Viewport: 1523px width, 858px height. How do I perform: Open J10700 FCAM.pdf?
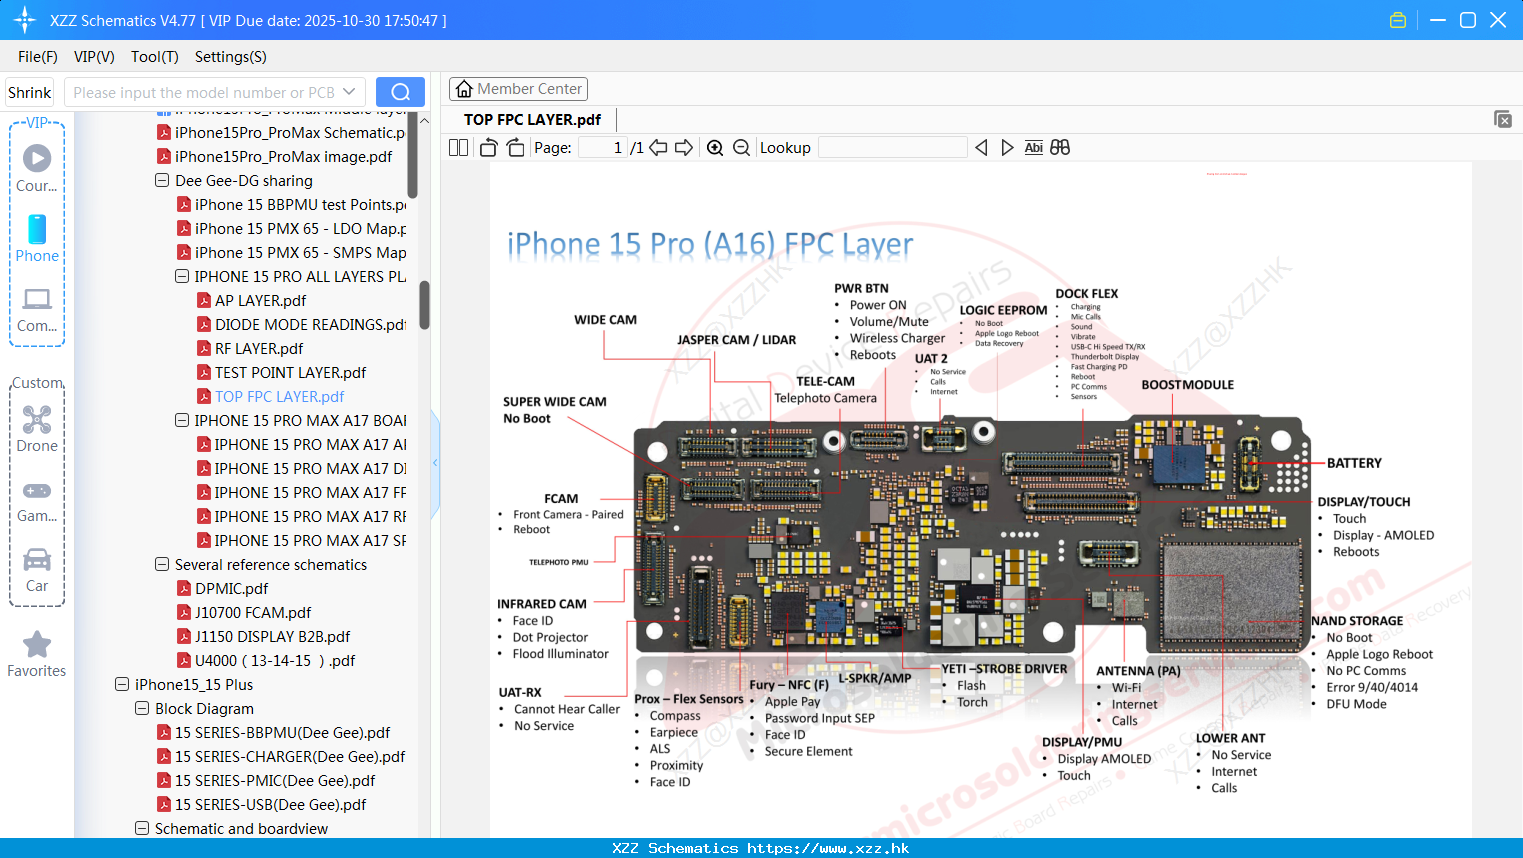(x=253, y=612)
